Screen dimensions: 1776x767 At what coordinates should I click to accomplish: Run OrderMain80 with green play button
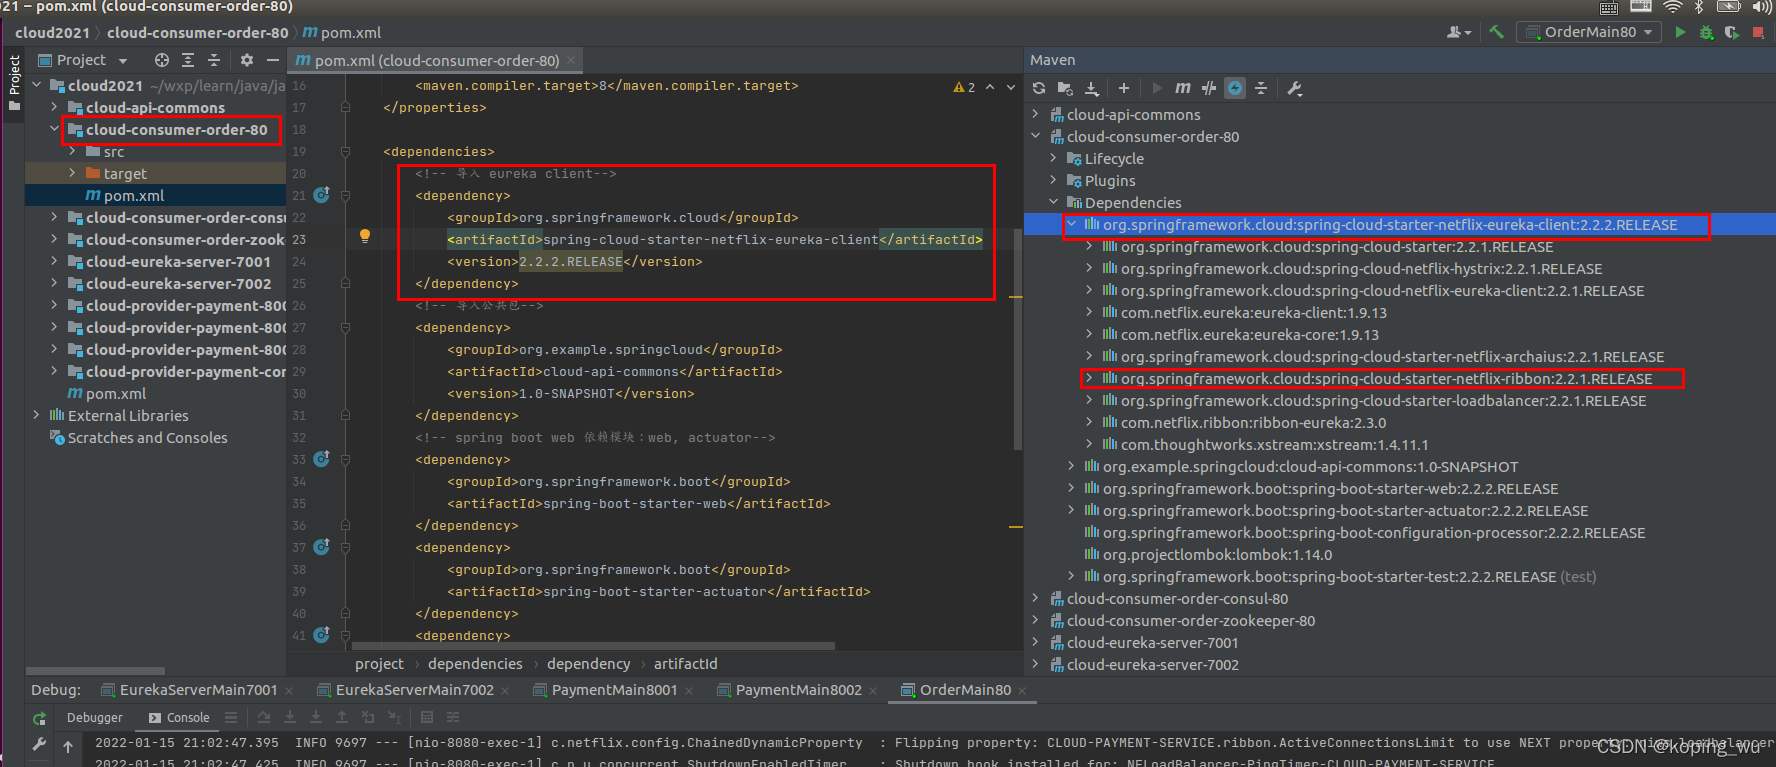(x=1680, y=32)
